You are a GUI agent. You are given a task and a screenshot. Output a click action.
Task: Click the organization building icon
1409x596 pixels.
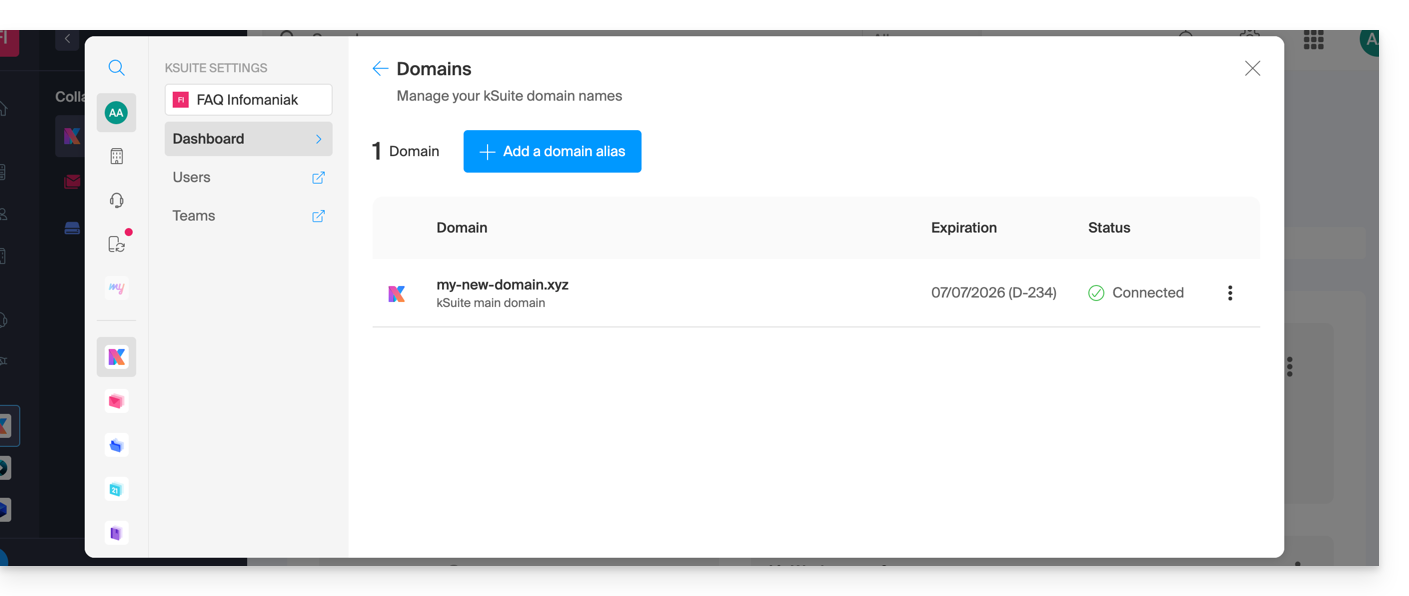pos(117,156)
